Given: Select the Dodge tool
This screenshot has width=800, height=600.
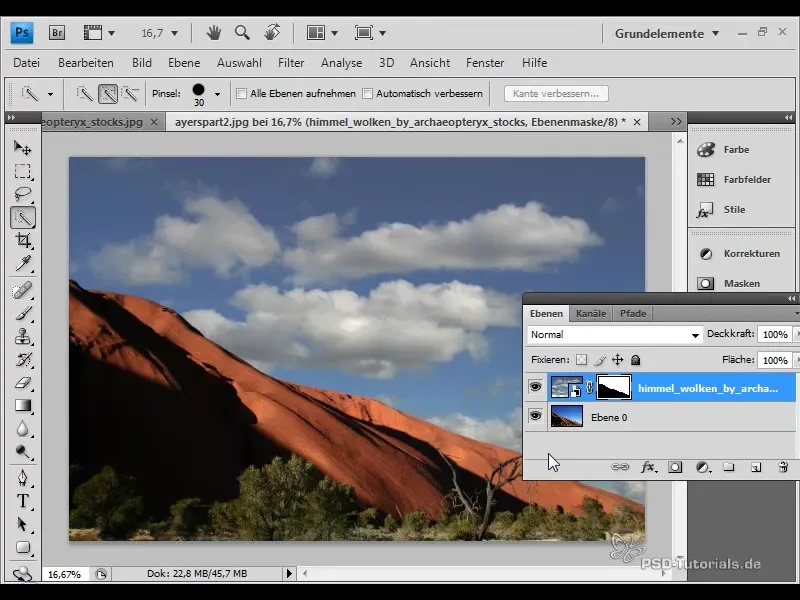Looking at the screenshot, I should point(22,452).
